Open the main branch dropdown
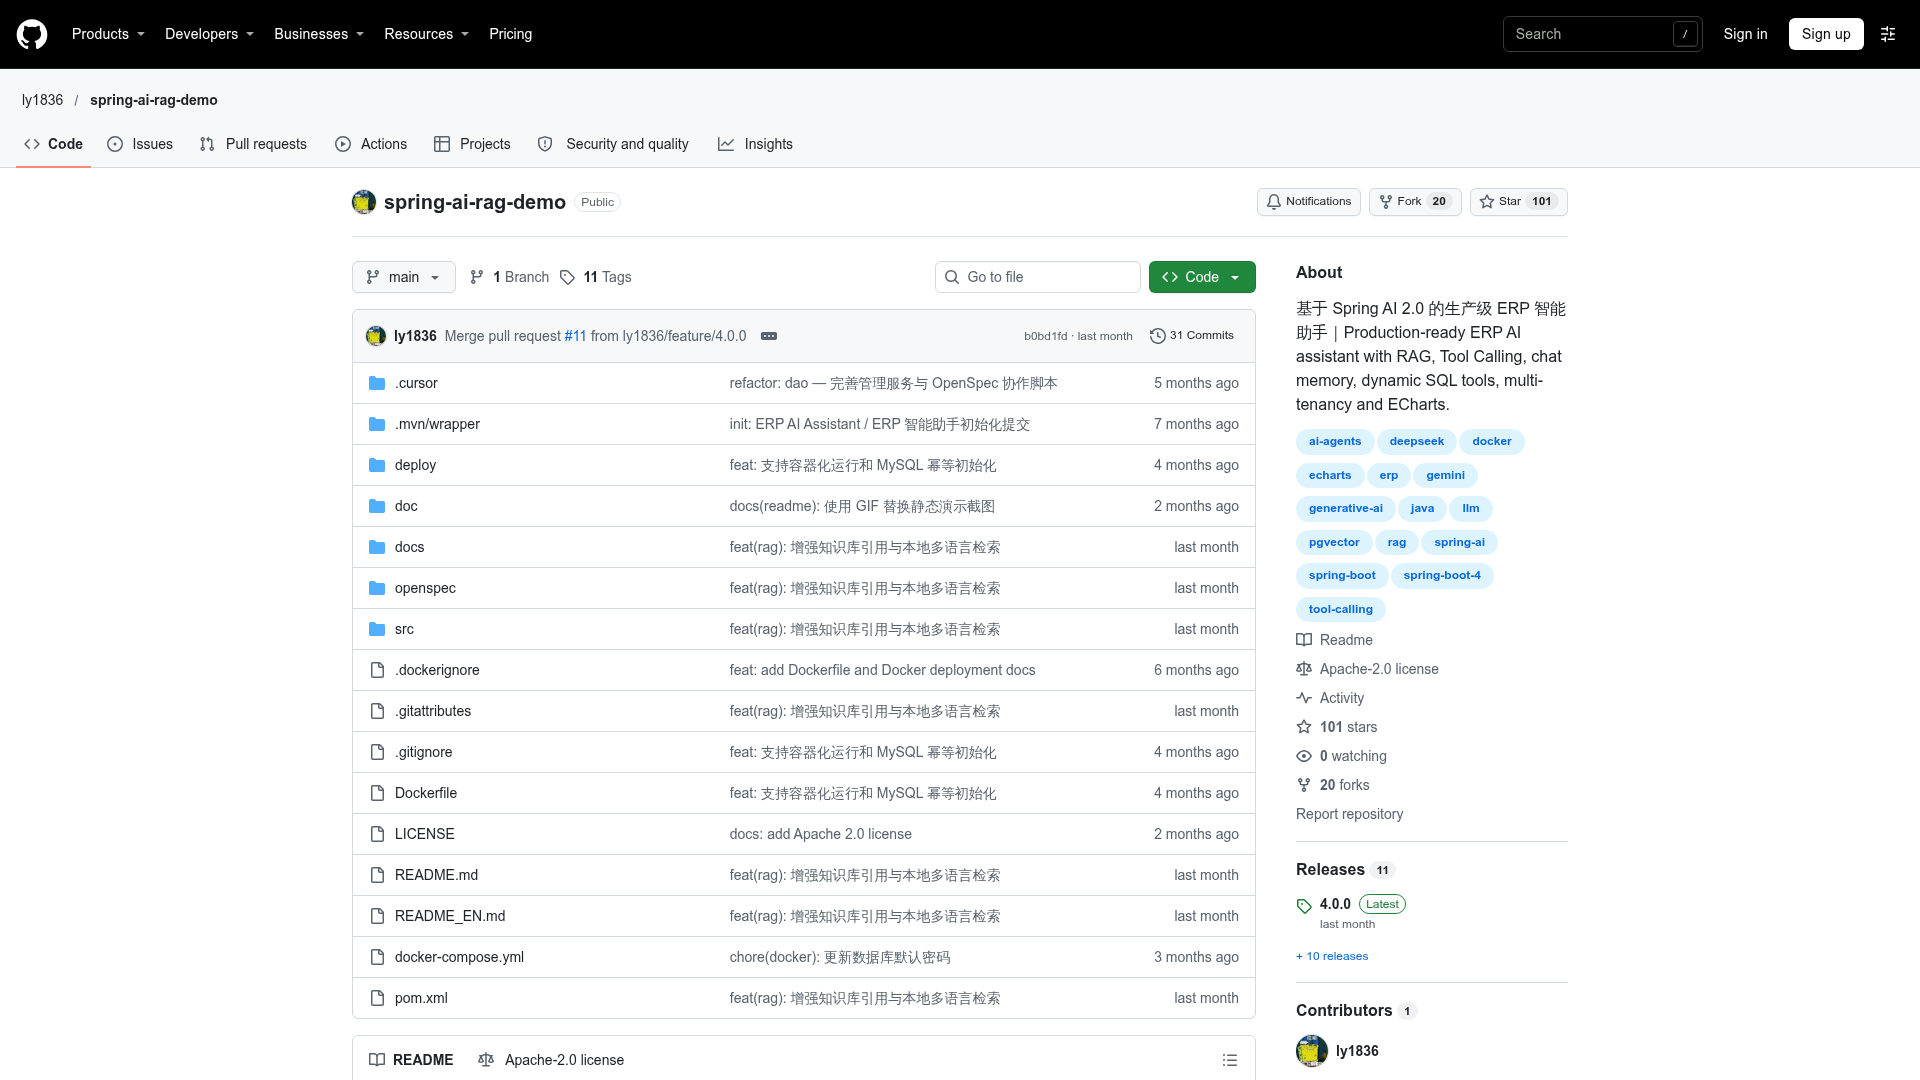Screen dimensions: 1920x1080 point(404,277)
